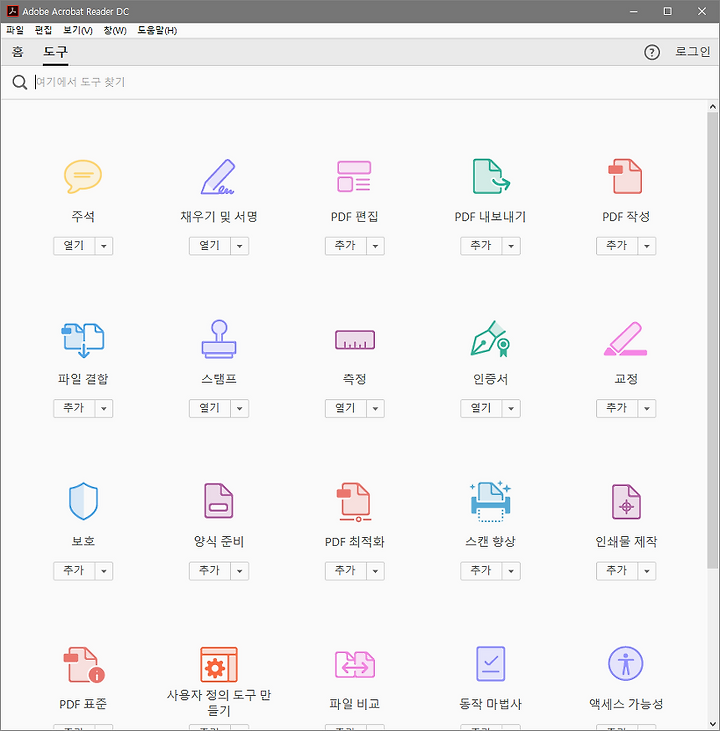Select the 스탬프 stamp icon
Screen dimensions: 720x731
pos(219,339)
